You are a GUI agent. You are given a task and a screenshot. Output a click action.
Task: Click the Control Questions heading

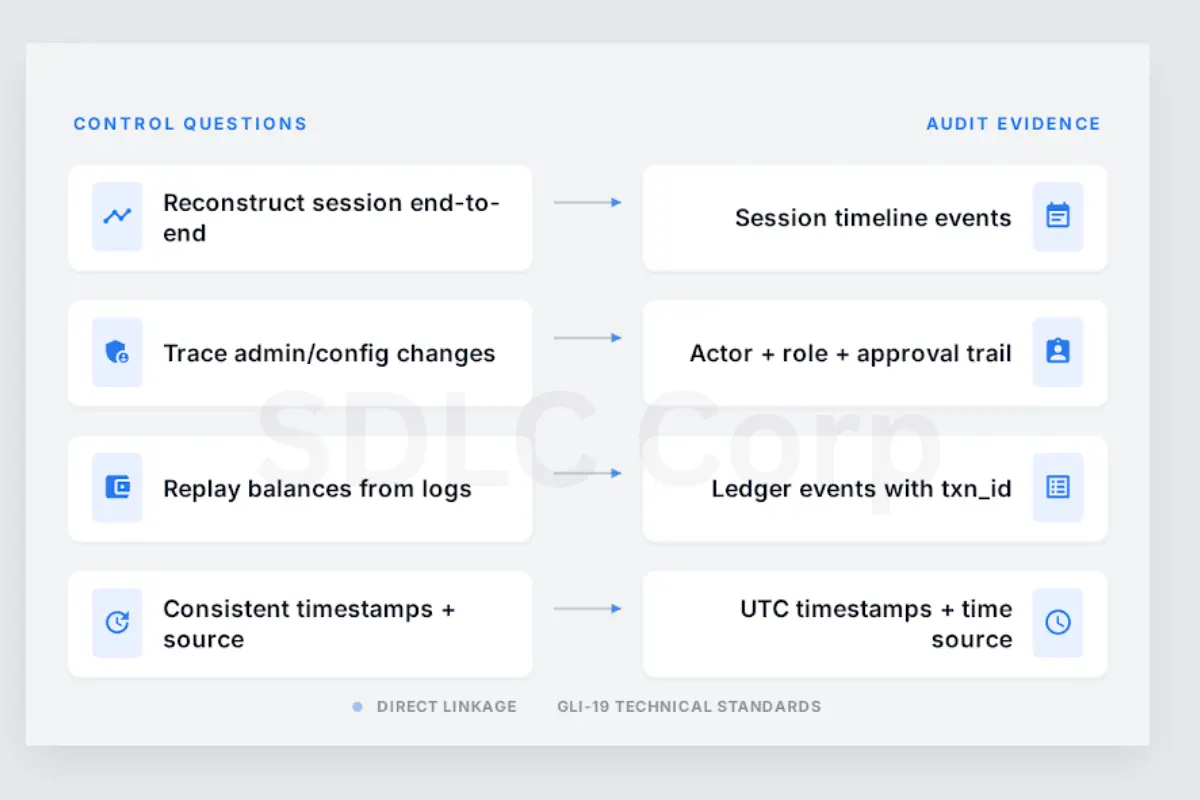(190, 124)
